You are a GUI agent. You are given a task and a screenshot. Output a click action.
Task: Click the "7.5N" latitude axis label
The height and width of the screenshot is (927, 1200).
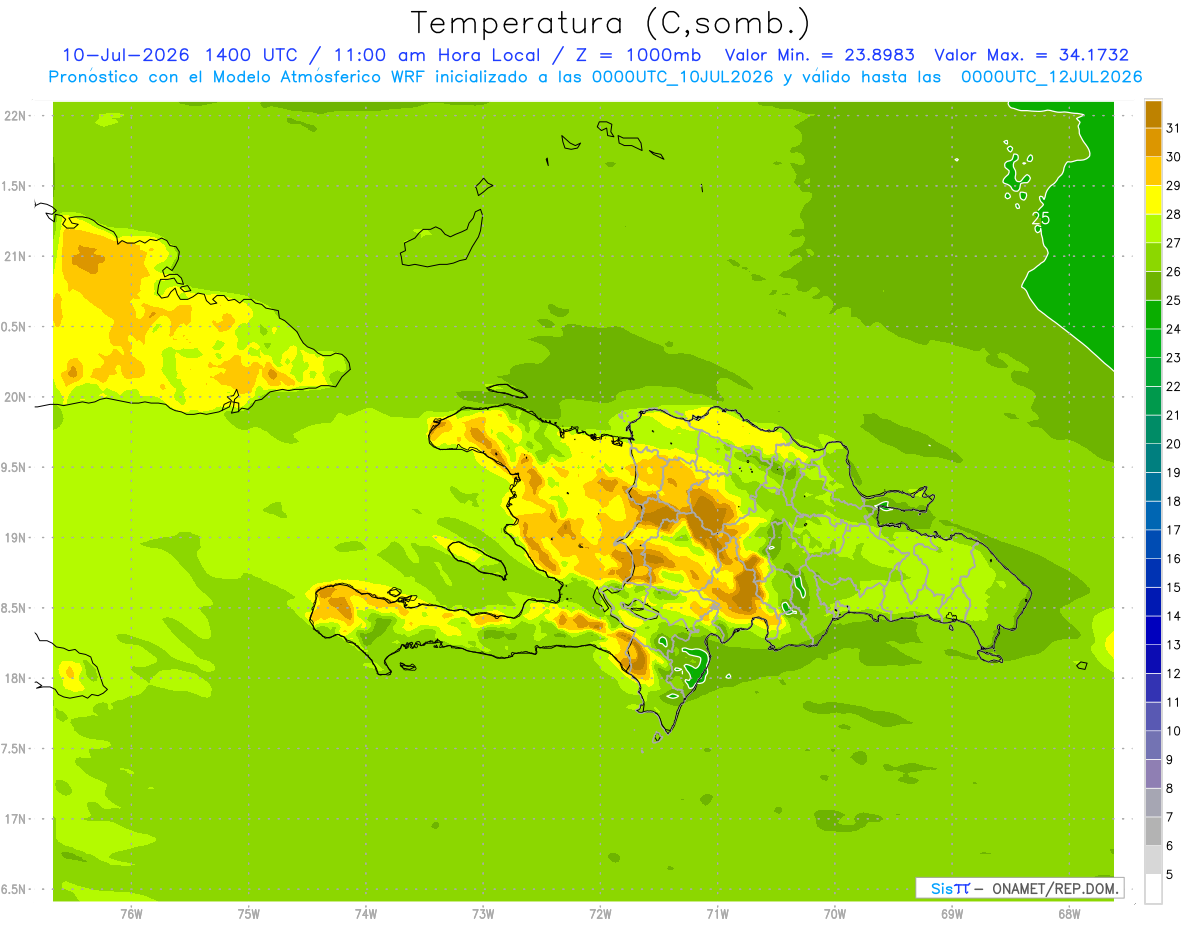click(15, 749)
